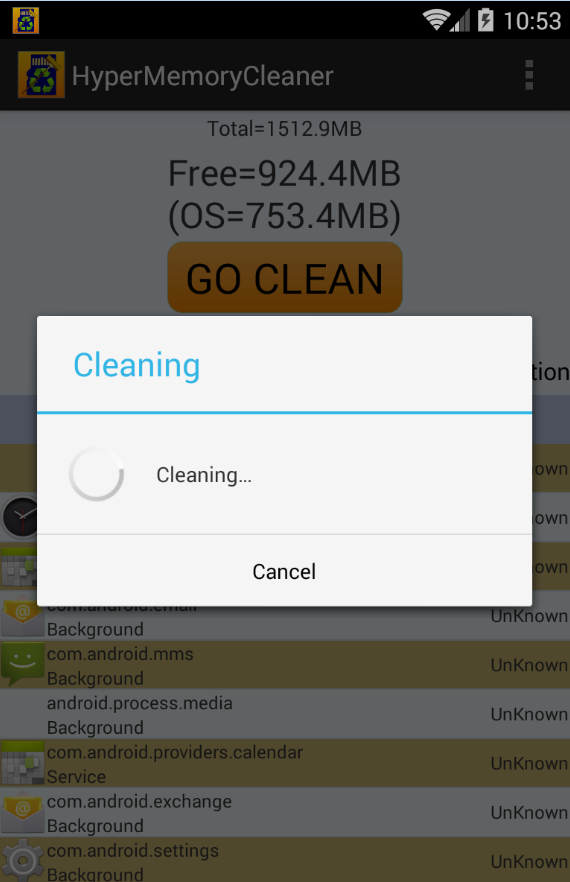The height and width of the screenshot is (882, 570).
Task: Select the com.android.settings gear icon
Action: 23,860
